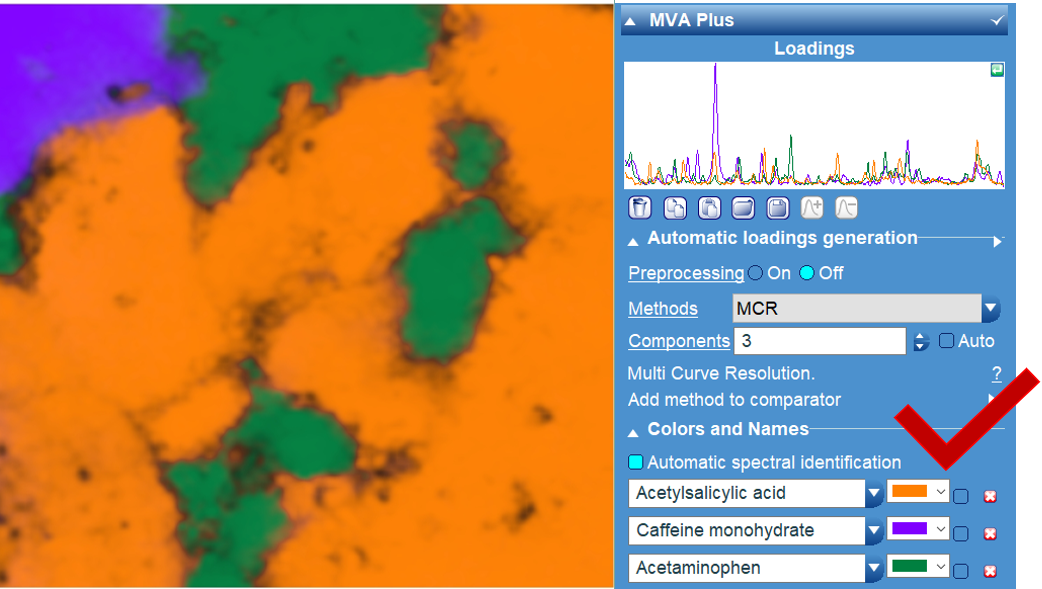Click the copy loadings icon
Viewport: 1042px width, 589px height.
tap(675, 208)
